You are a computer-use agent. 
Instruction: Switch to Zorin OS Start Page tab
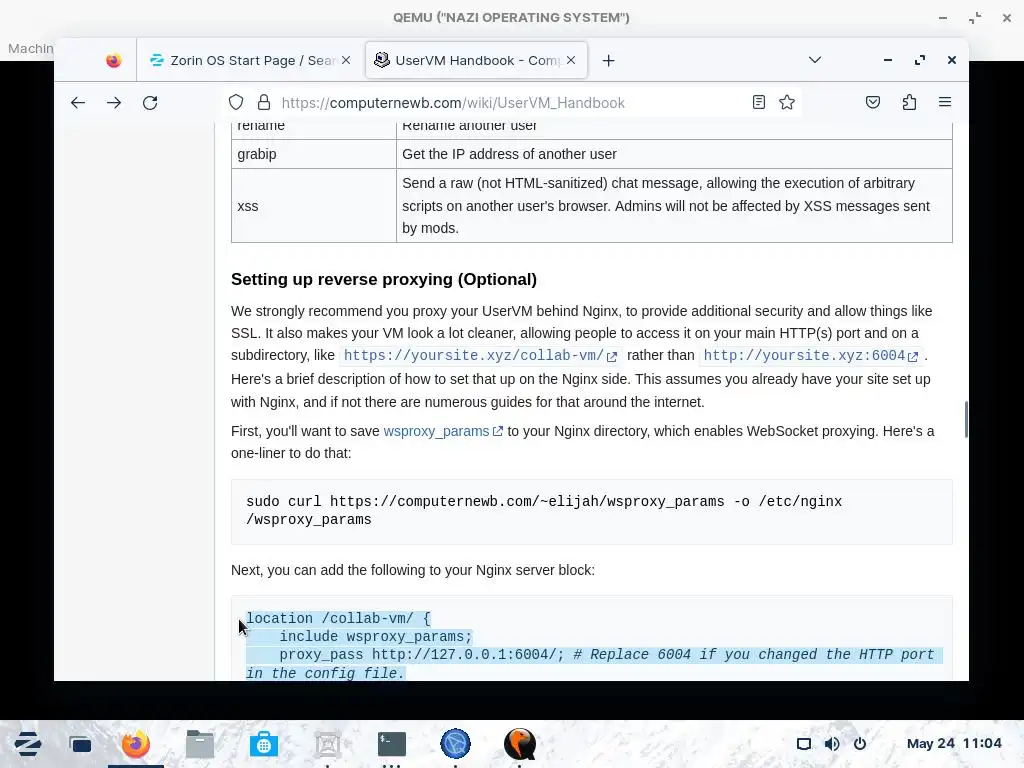click(x=250, y=60)
